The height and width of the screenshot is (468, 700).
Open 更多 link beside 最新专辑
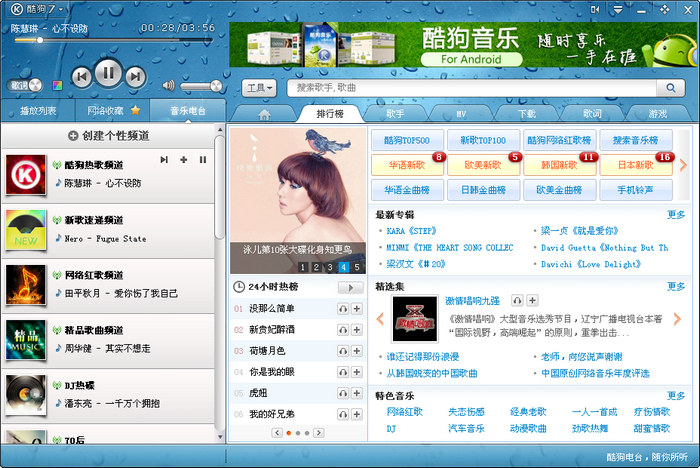tap(676, 215)
